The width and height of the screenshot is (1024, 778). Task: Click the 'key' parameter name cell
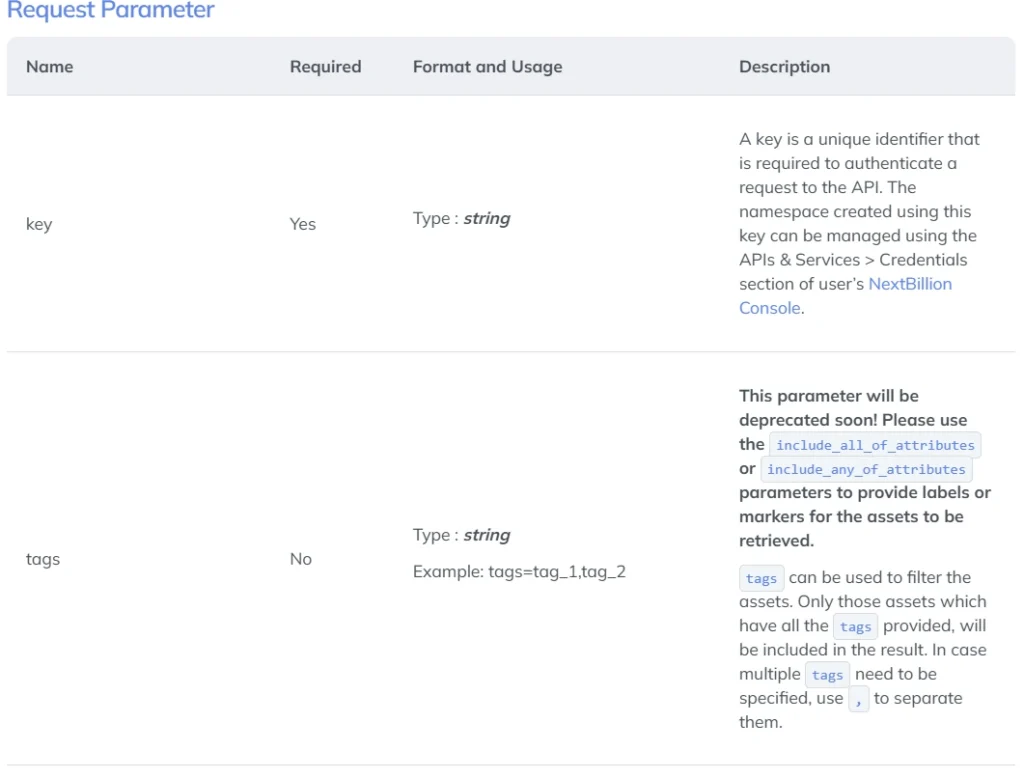(39, 224)
